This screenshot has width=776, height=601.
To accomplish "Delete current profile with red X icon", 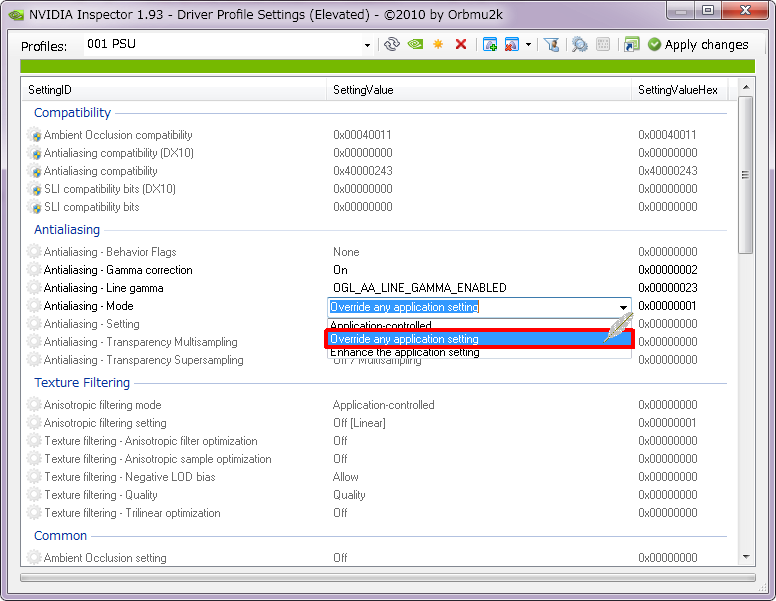I will pyautogui.click(x=461, y=45).
